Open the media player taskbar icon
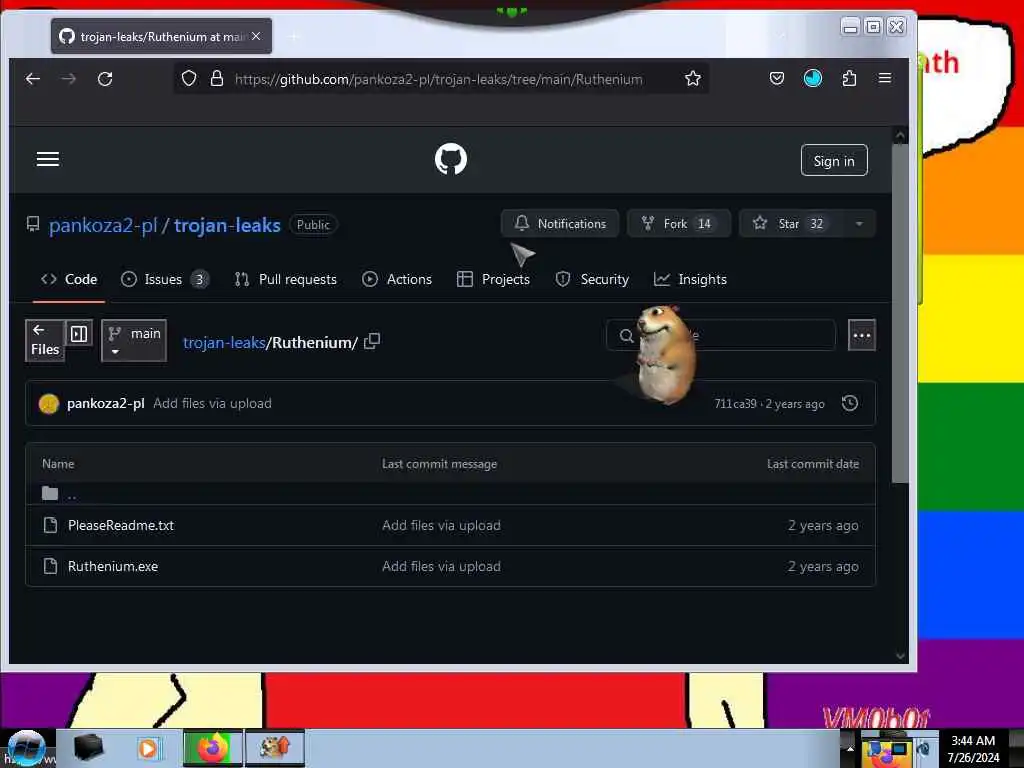1024x768 pixels. pyautogui.click(x=148, y=748)
